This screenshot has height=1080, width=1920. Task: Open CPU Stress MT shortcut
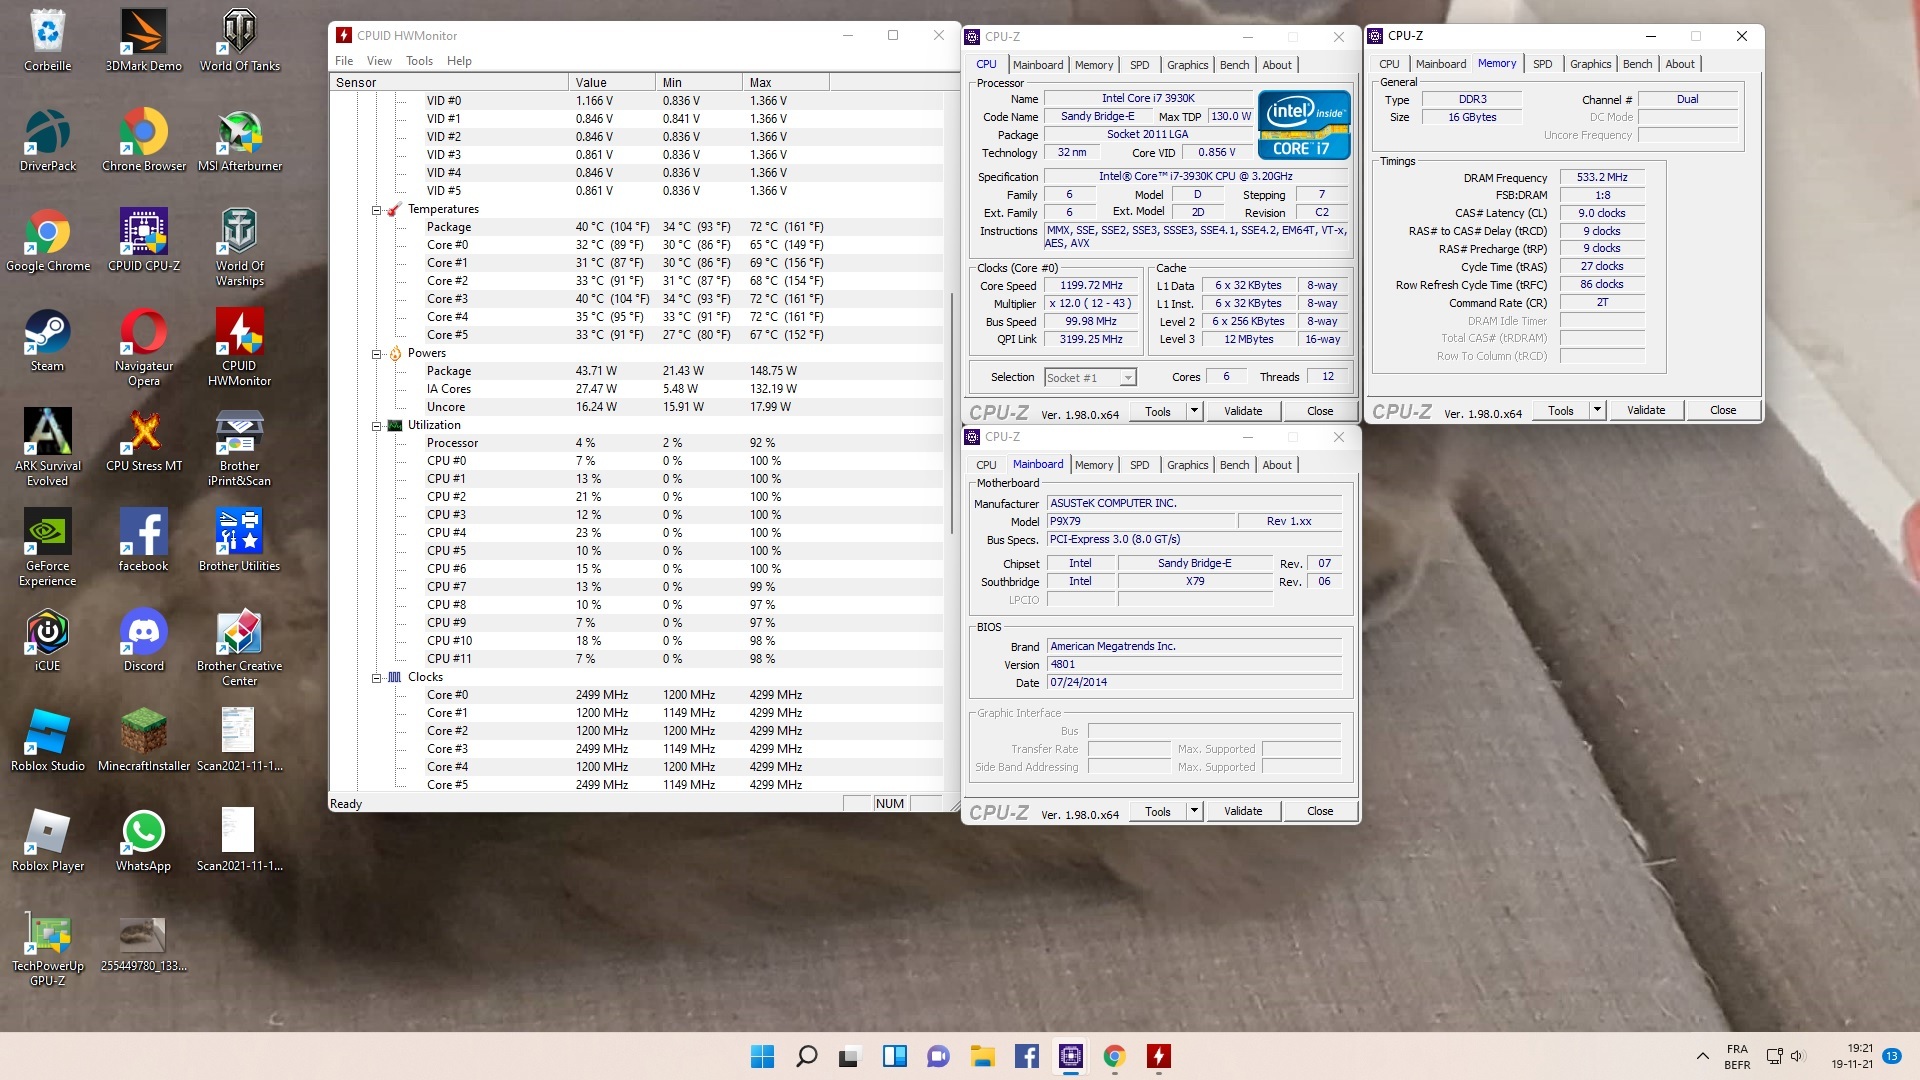[x=144, y=440]
